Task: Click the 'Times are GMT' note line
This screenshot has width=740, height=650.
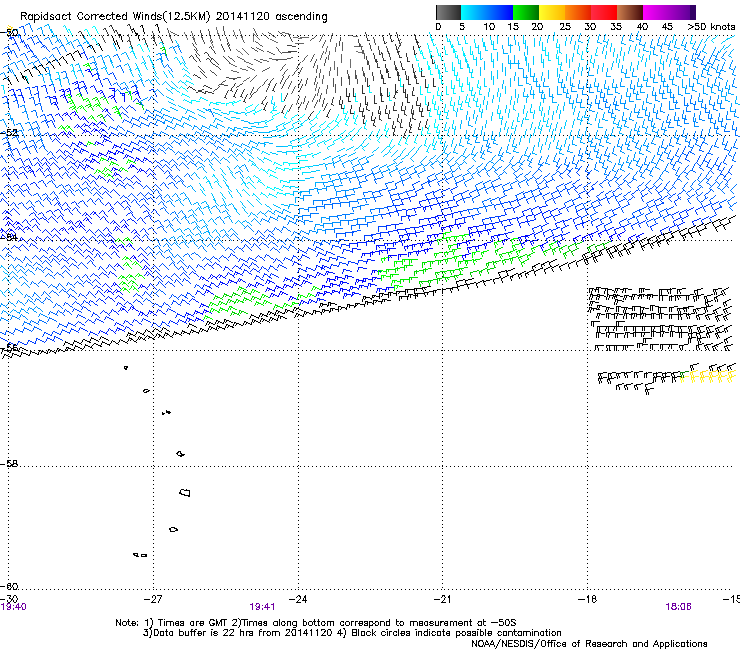Action: click(x=316, y=623)
